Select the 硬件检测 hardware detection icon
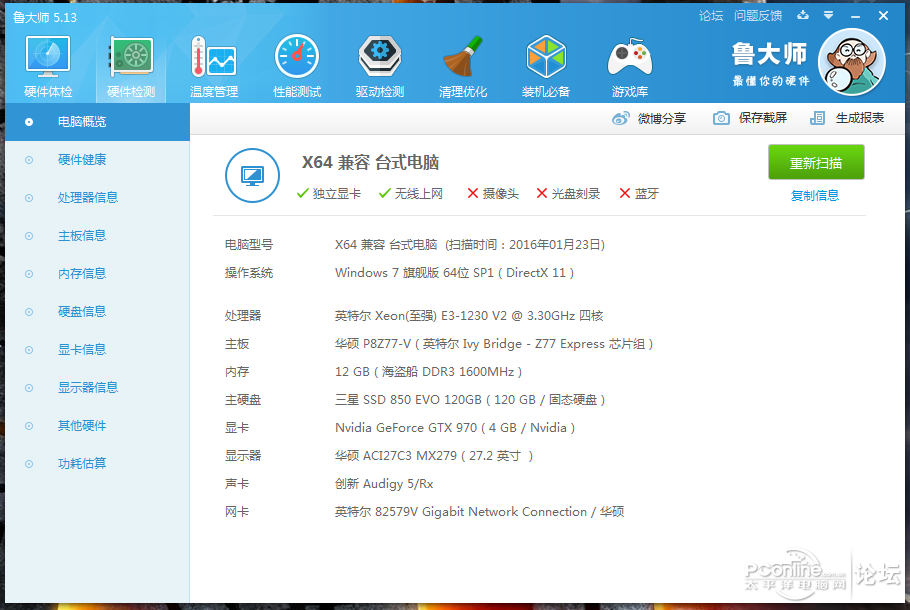This screenshot has width=910, height=610. pyautogui.click(x=131, y=66)
